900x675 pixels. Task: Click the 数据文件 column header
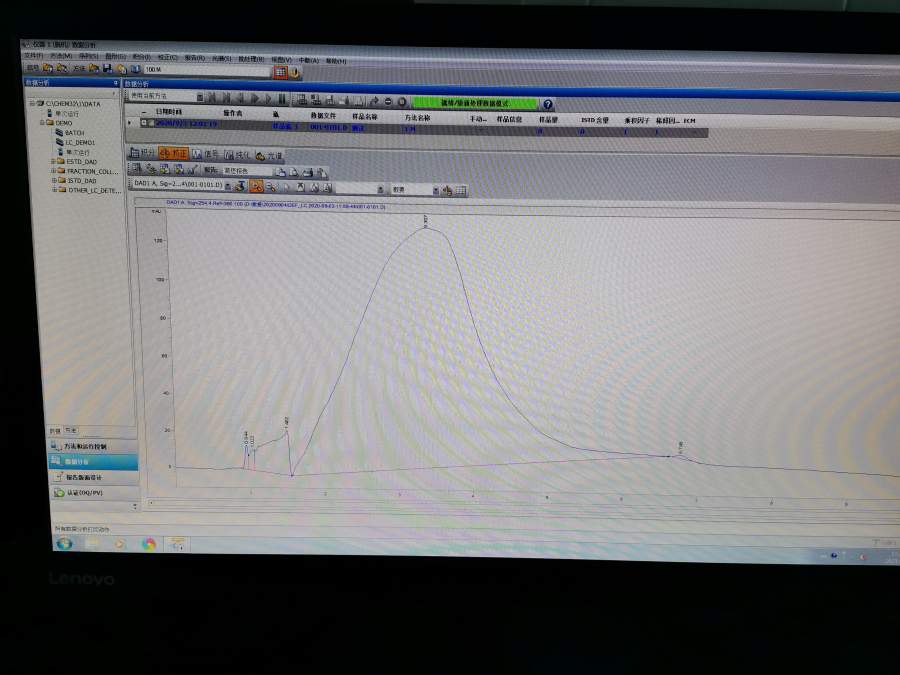click(x=323, y=115)
